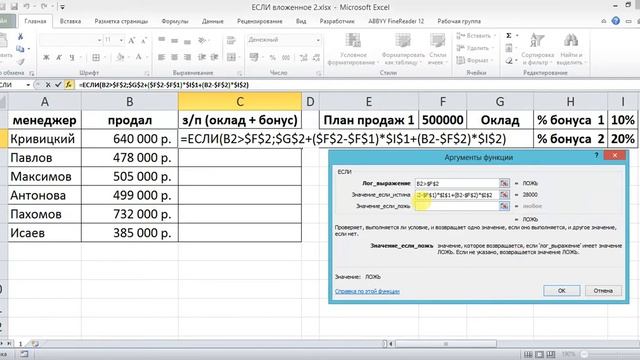Align cell content to top
Viewport: 640px width, 360px height.
click(x=162, y=40)
